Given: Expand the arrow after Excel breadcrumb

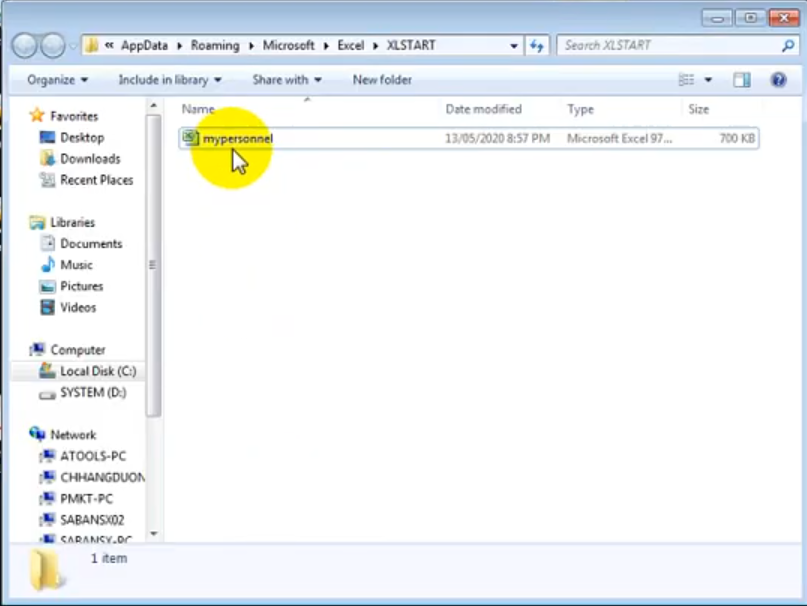Looking at the screenshot, I should coord(375,46).
